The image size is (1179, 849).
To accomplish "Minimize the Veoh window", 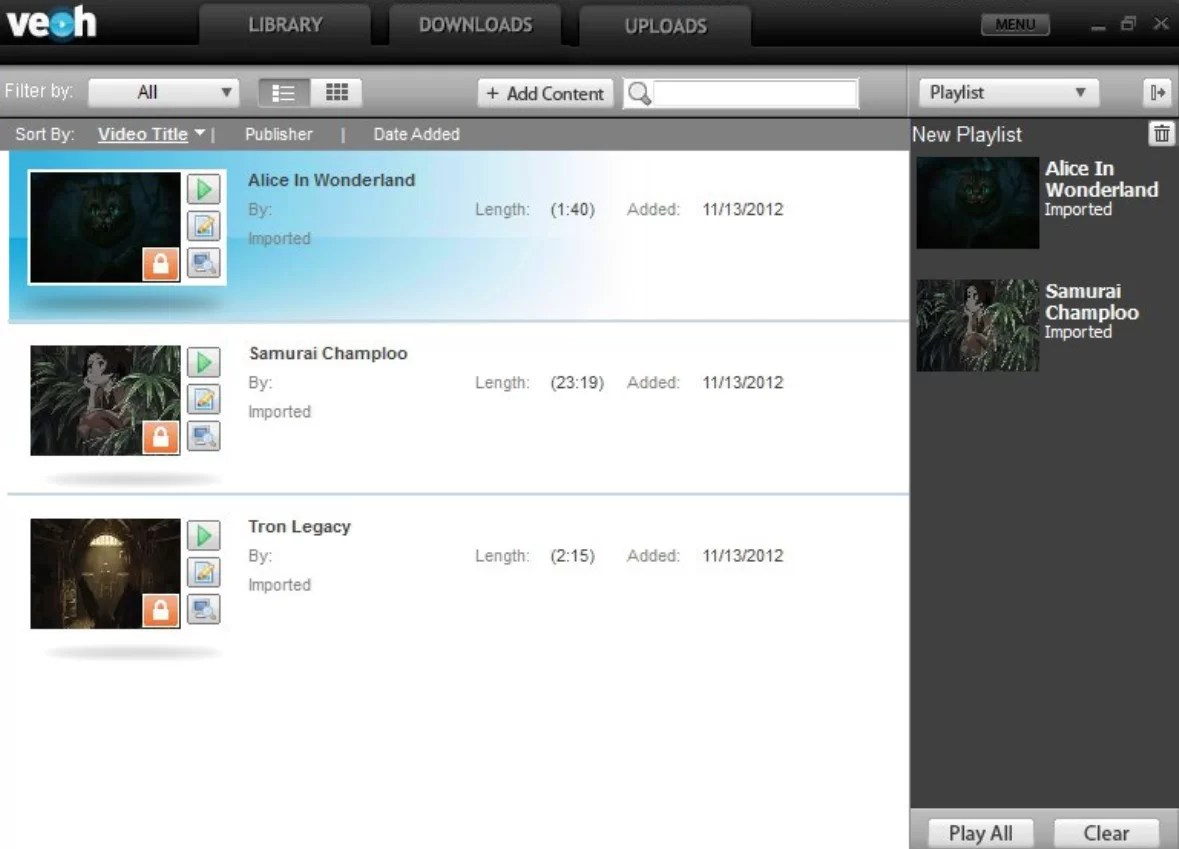I will tap(1098, 26).
